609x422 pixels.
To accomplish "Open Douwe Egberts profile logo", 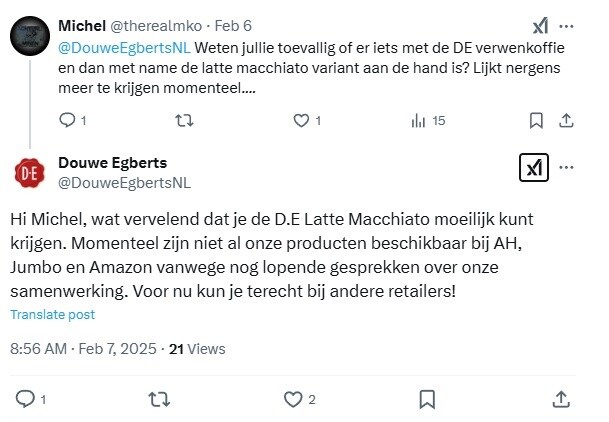I will point(30,172).
